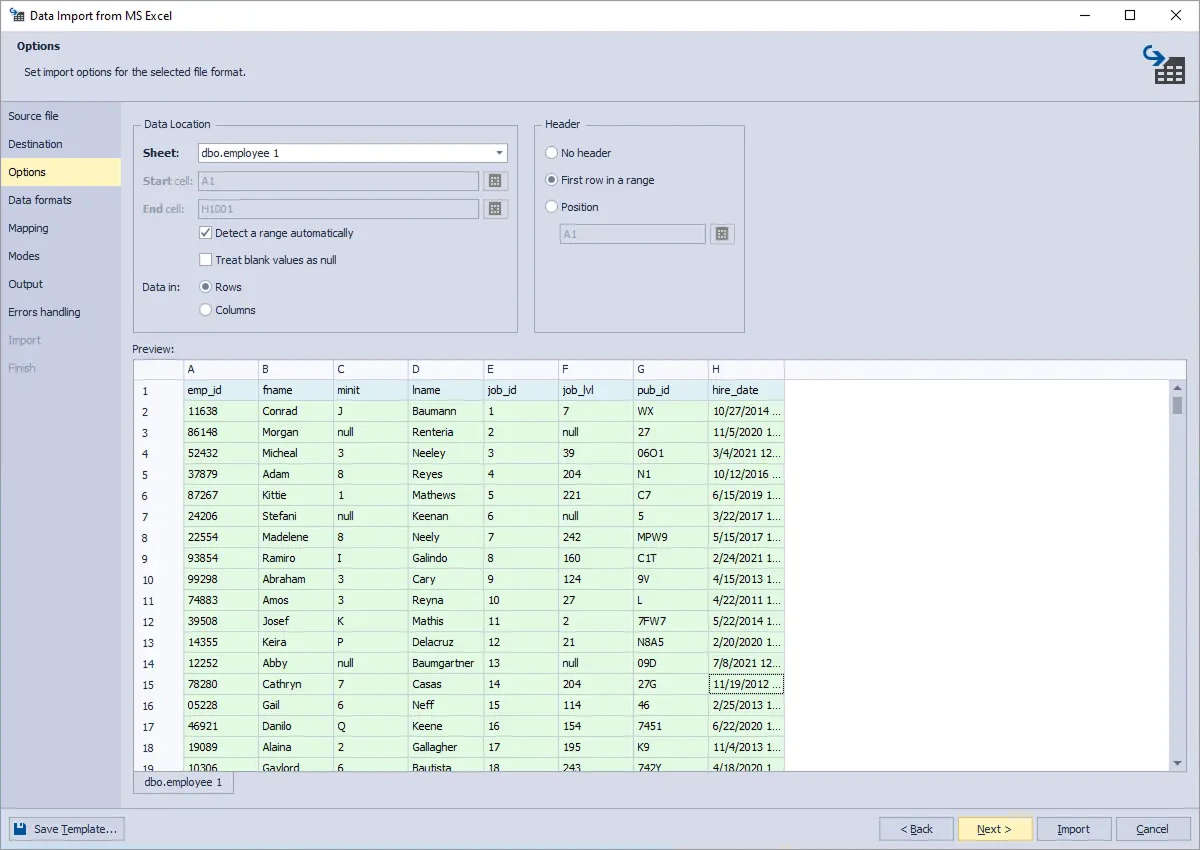The height and width of the screenshot is (850, 1200).
Task: Open Save Template dialog
Action: [66, 828]
